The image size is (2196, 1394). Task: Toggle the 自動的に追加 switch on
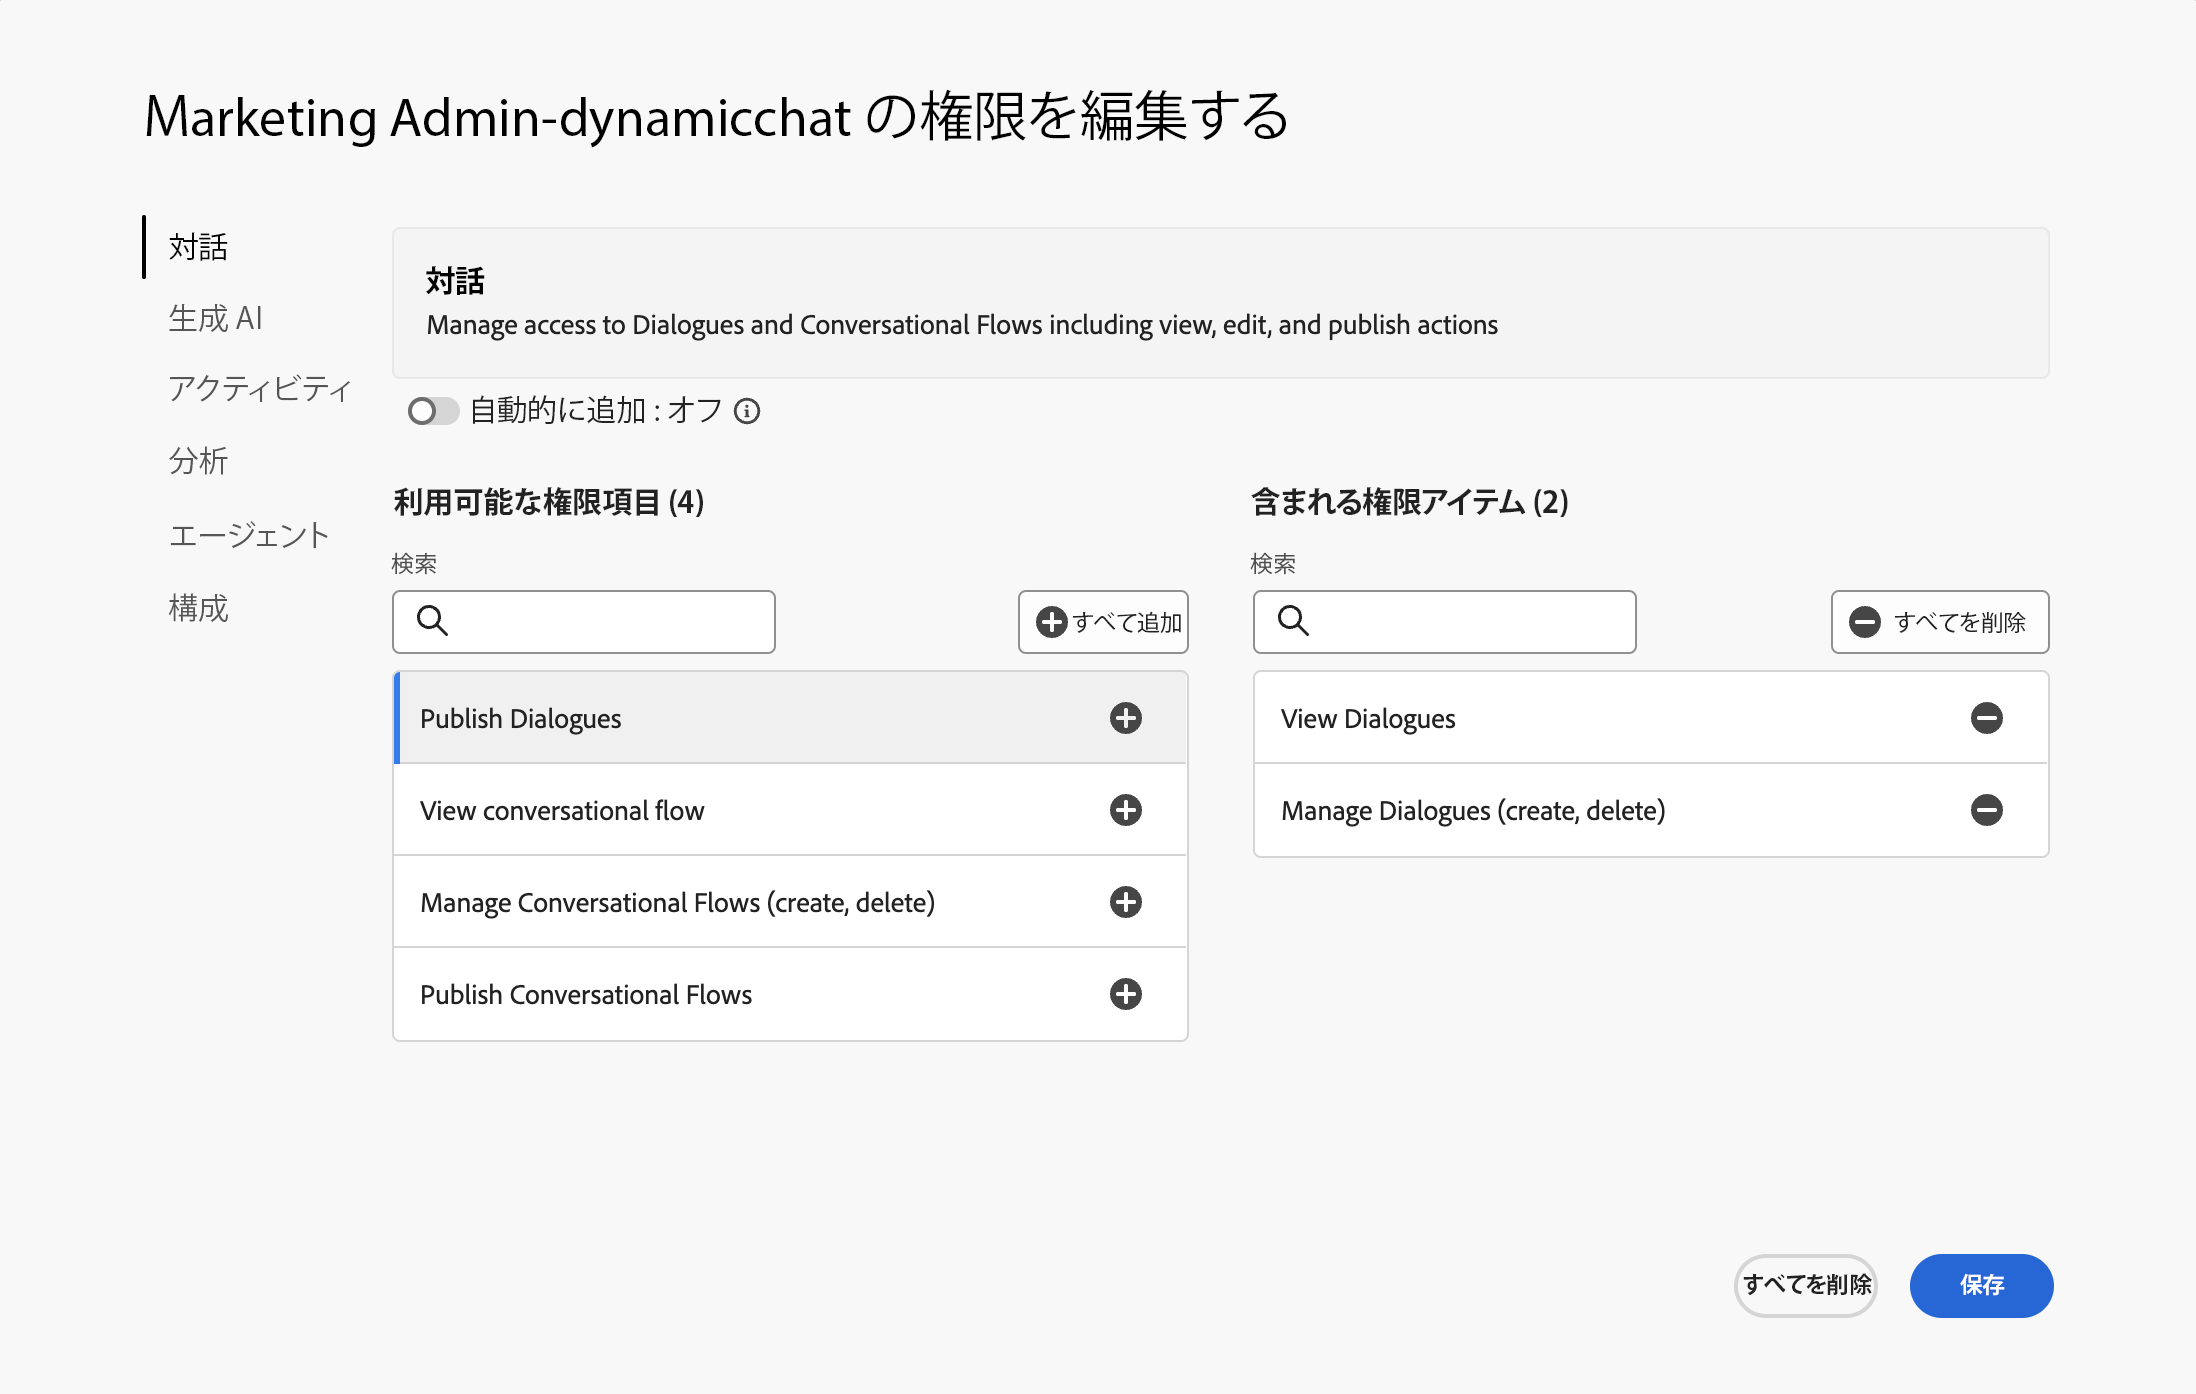tap(432, 411)
